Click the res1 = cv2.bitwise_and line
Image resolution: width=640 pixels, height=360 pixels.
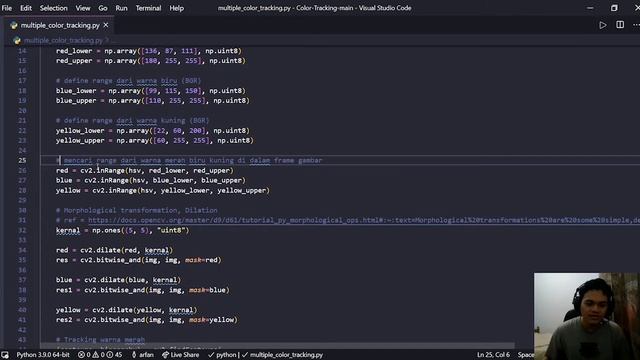click(142, 290)
